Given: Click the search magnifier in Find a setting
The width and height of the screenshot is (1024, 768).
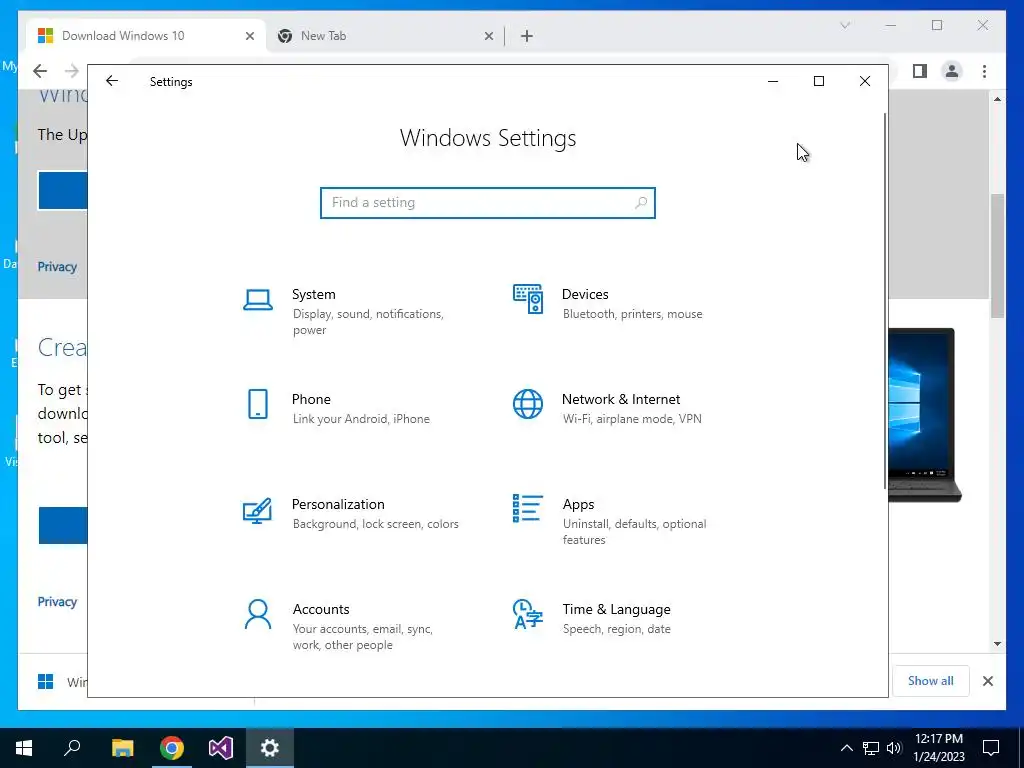Looking at the screenshot, I should pos(641,202).
